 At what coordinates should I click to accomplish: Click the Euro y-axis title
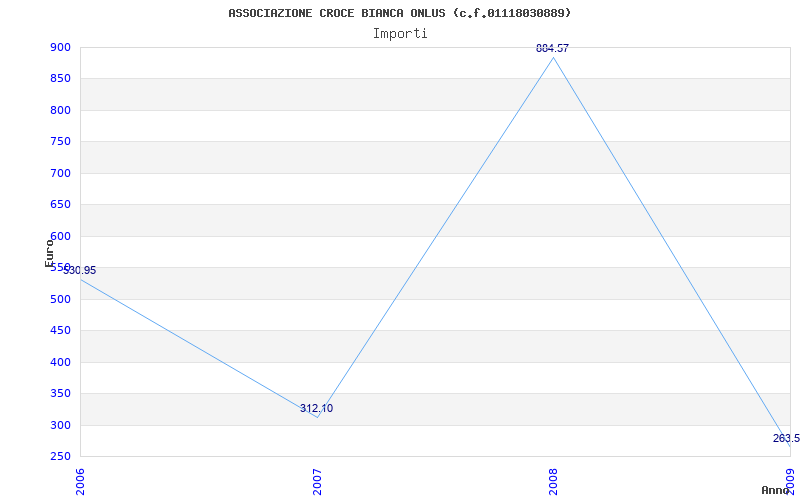point(49,253)
